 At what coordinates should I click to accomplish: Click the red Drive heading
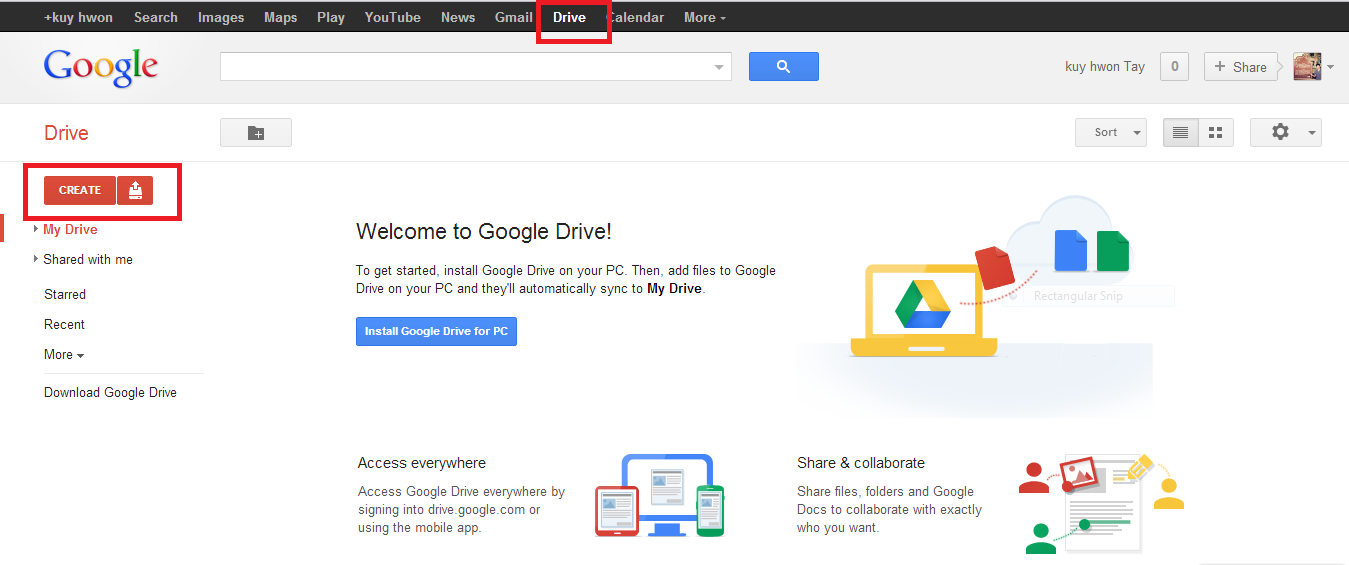[66, 133]
